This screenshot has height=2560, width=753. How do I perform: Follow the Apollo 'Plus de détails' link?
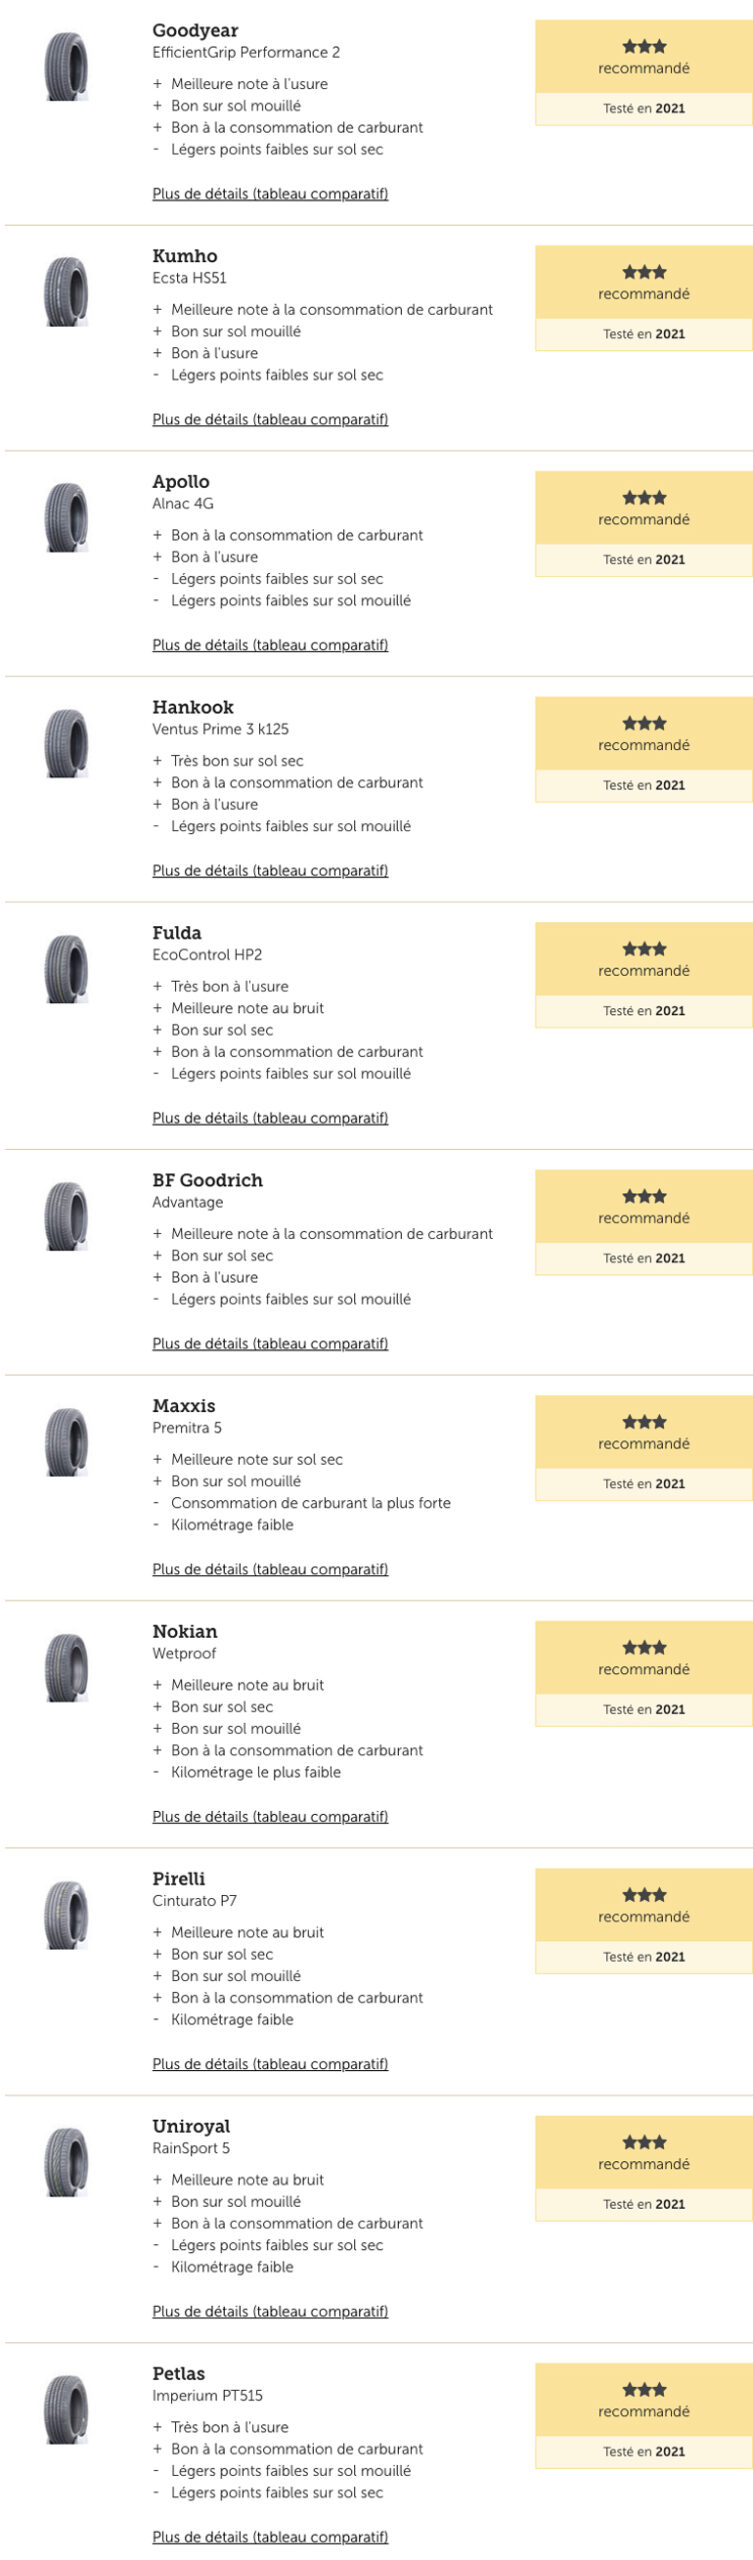(x=270, y=645)
